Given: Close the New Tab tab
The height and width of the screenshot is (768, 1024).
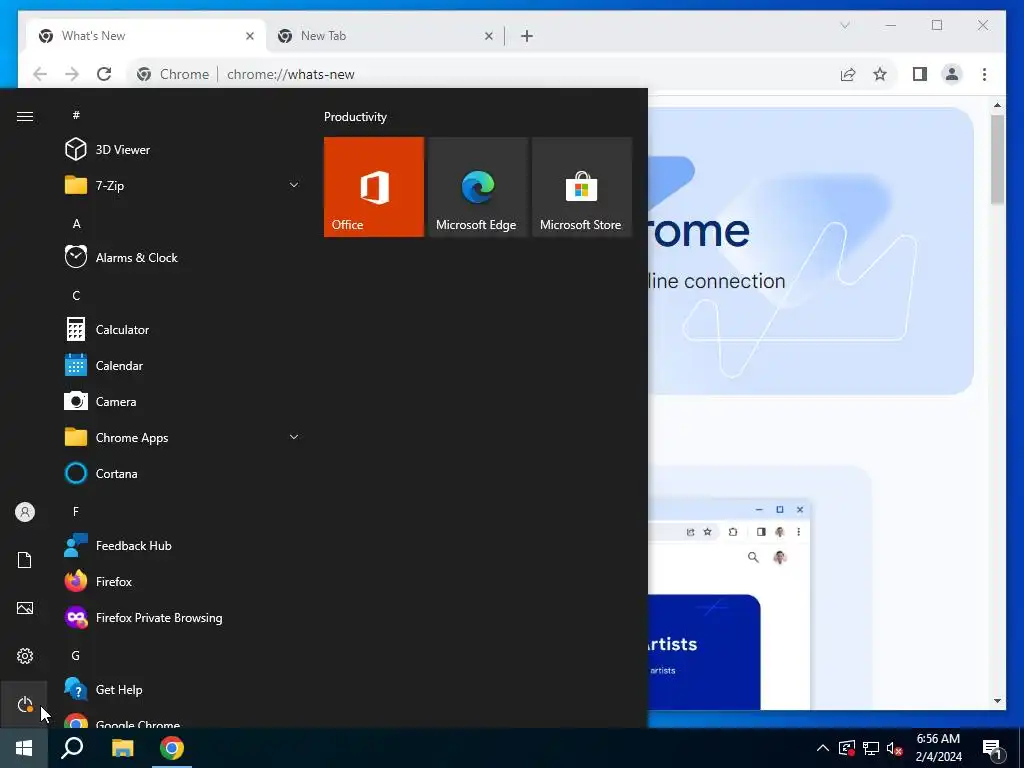Looking at the screenshot, I should tap(488, 36).
